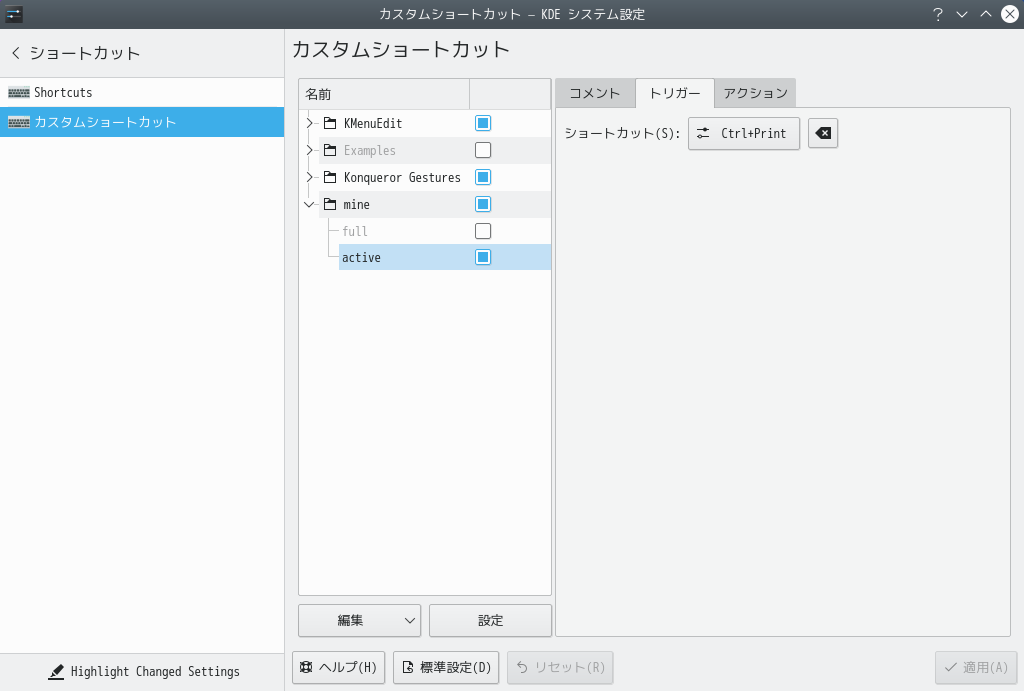Enable the Examples group checkbox

click(x=483, y=150)
